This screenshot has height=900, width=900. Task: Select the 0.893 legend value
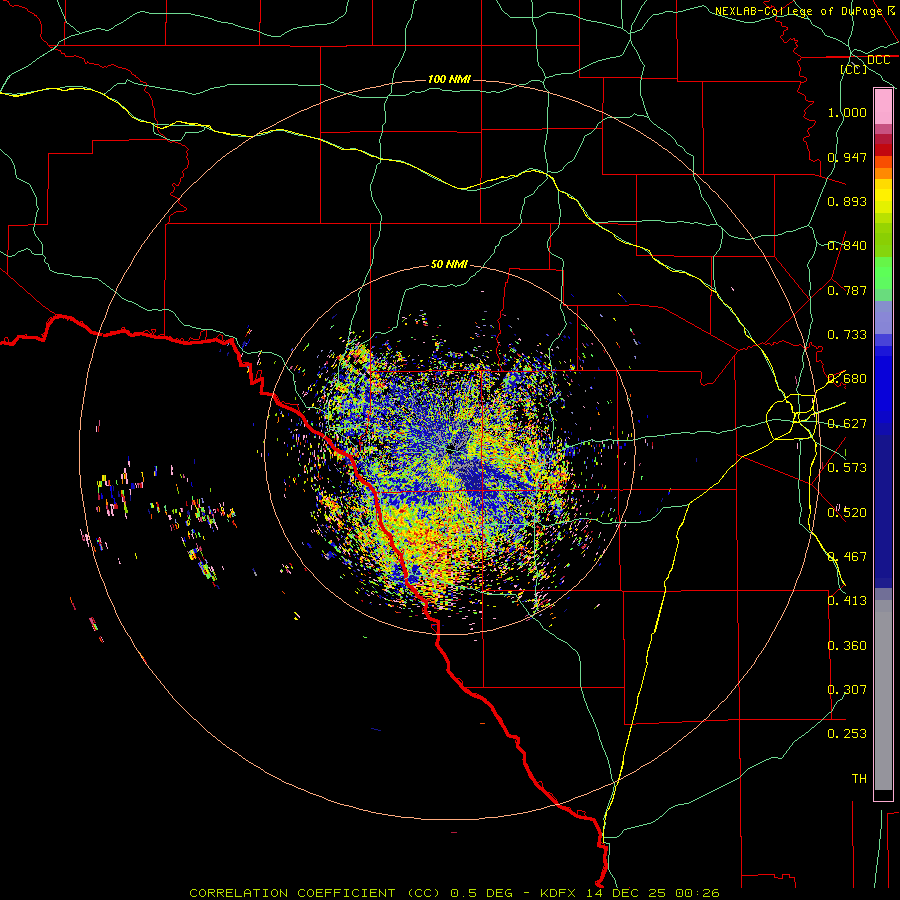(x=847, y=201)
